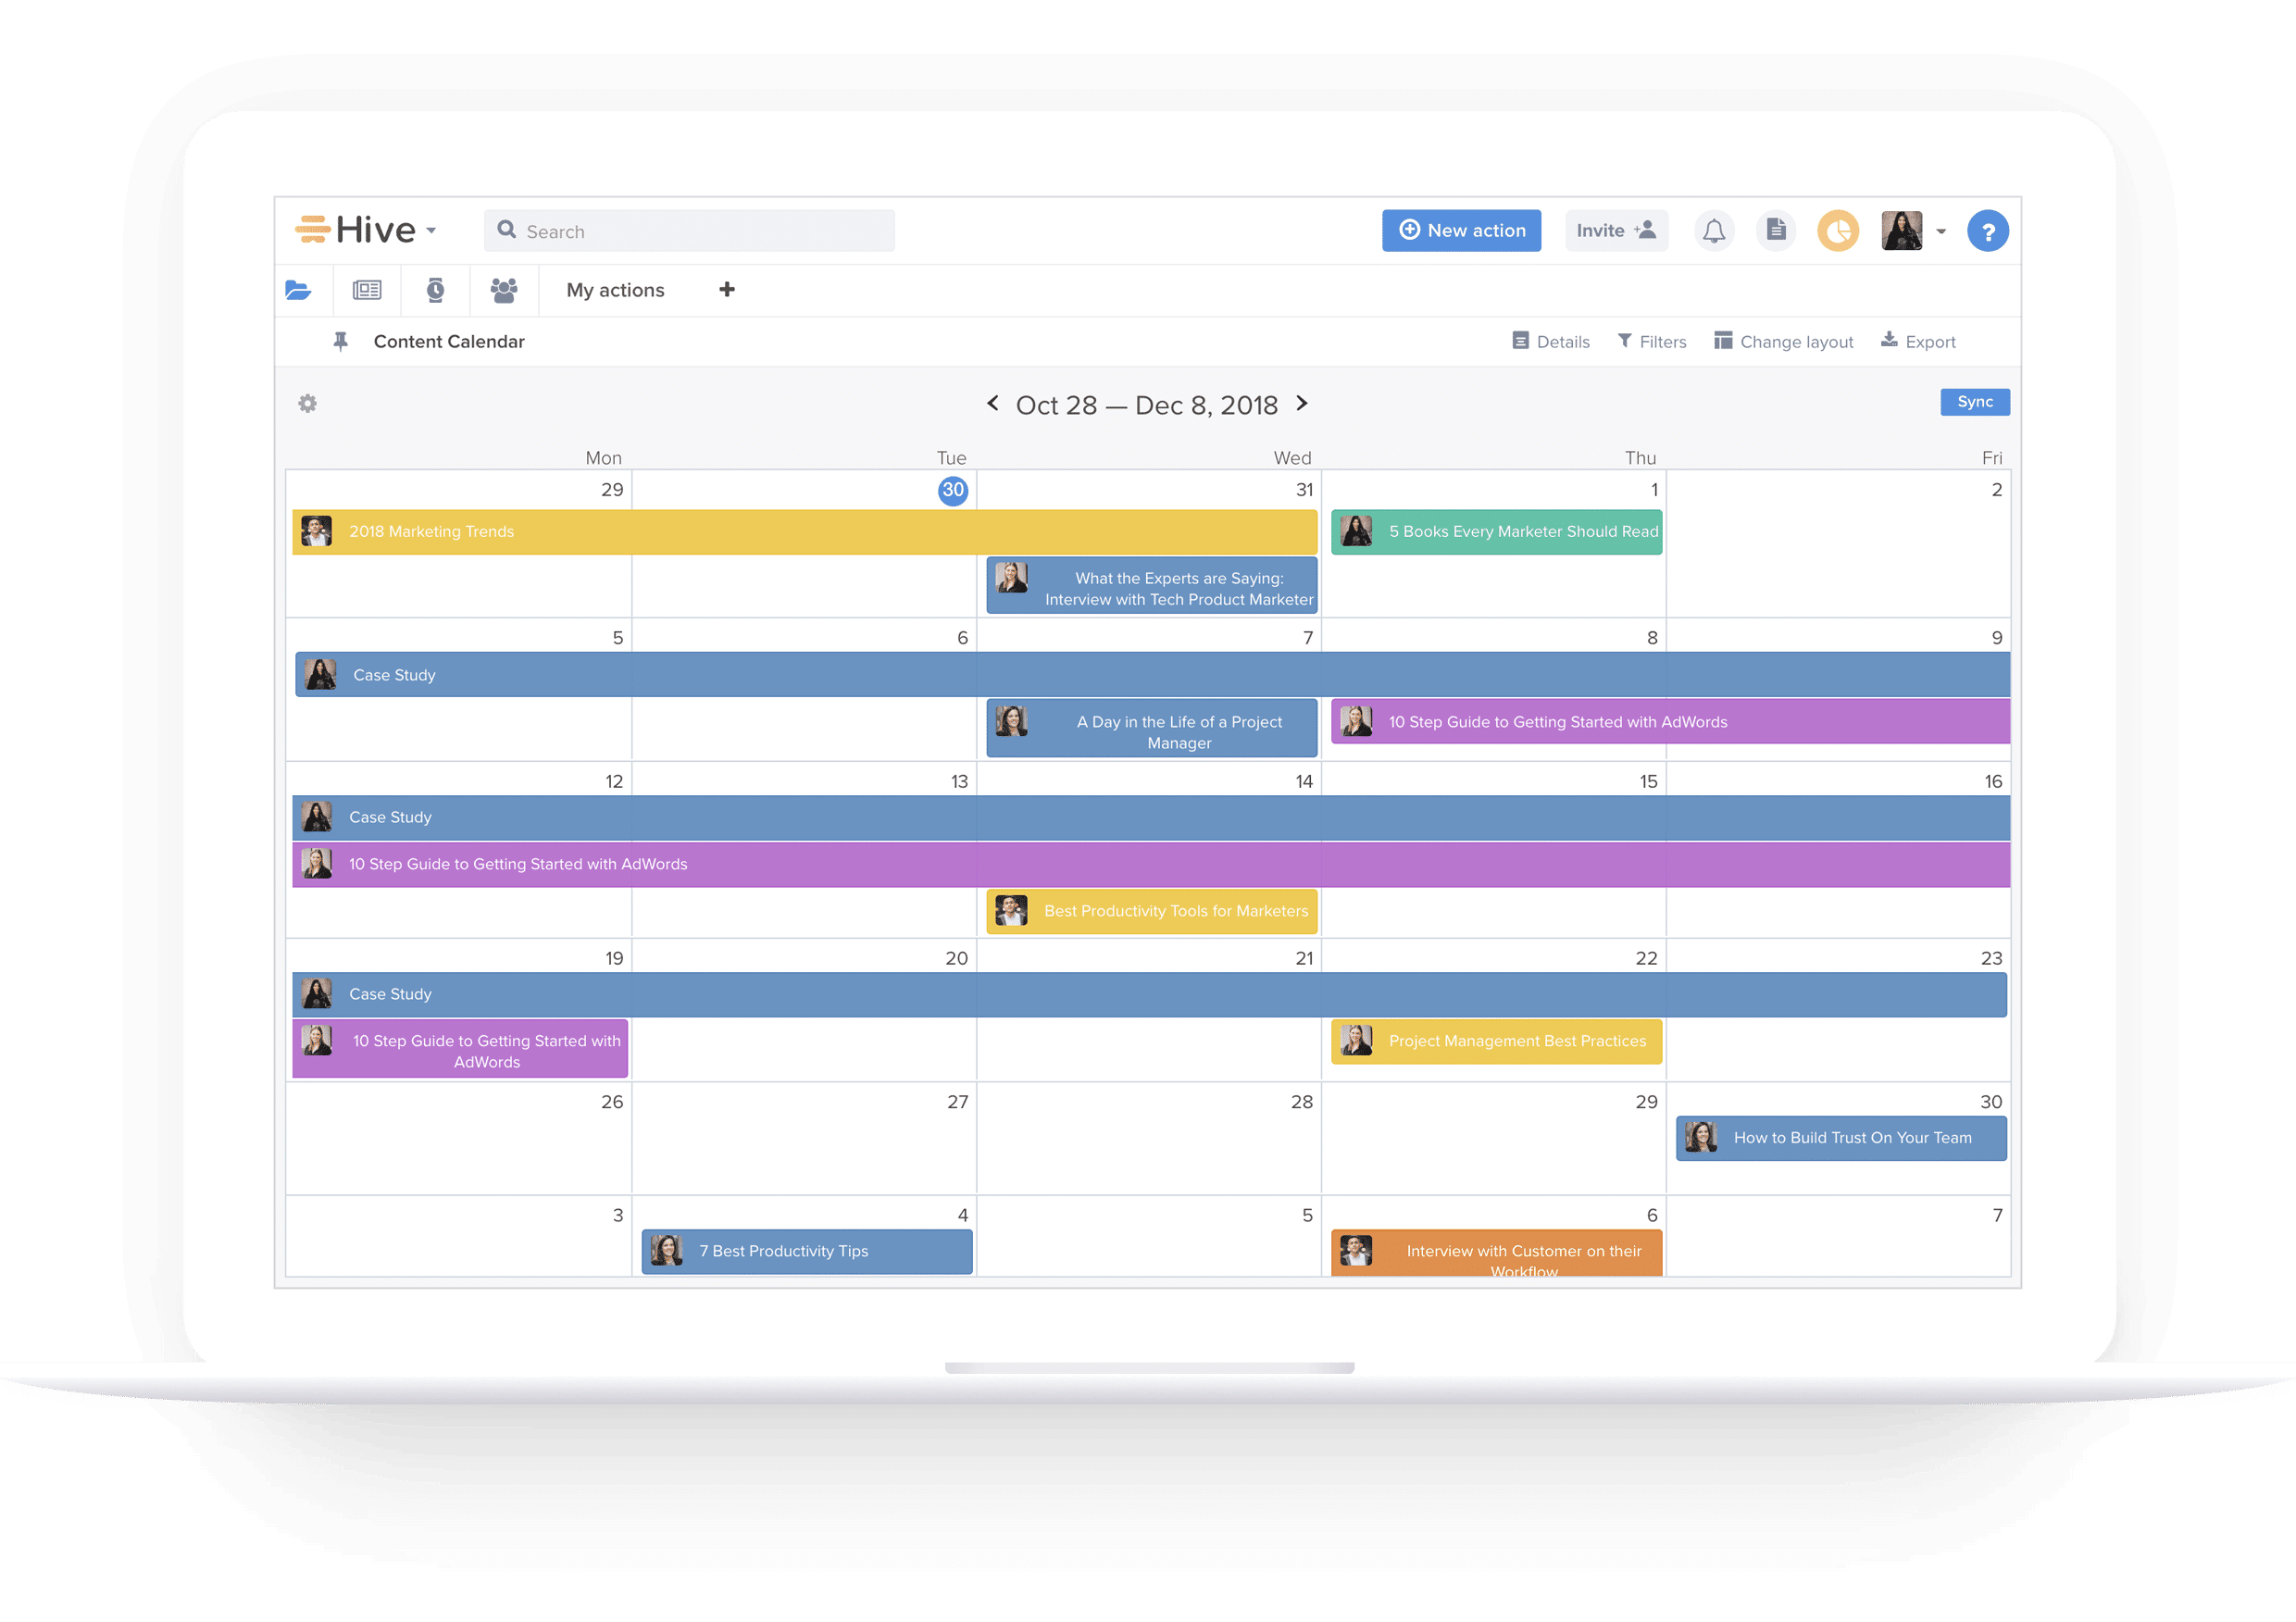Open the notifications bell icon
This screenshot has height=1622, width=2296.
tap(1712, 228)
